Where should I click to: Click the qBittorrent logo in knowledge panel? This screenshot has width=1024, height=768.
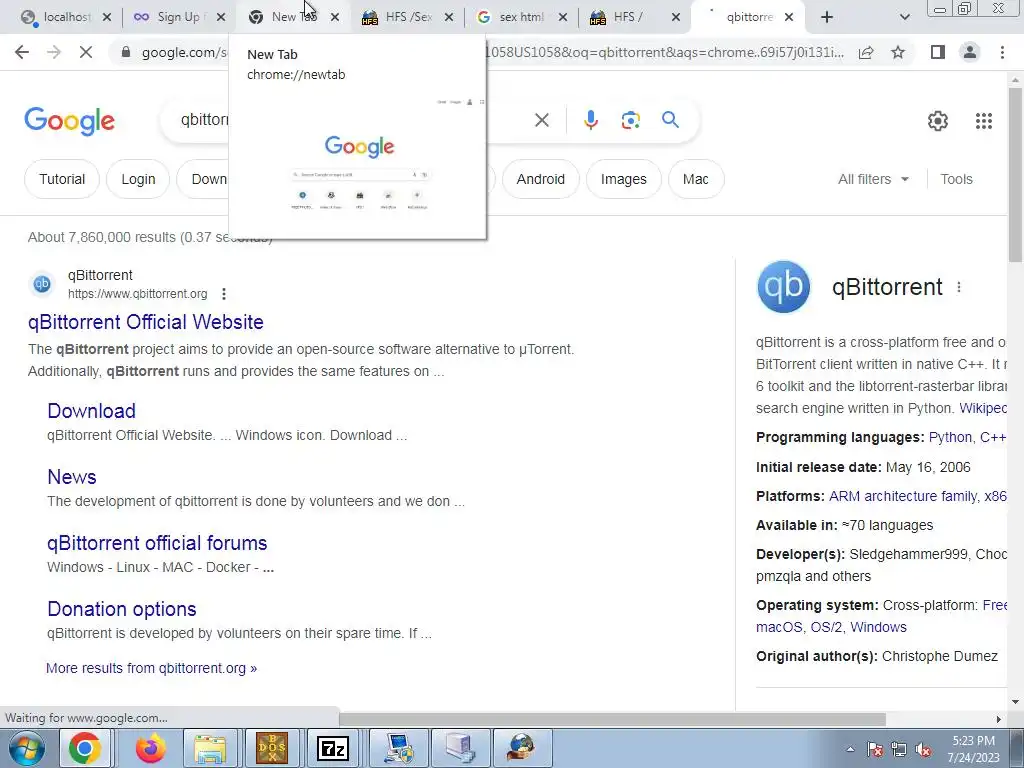pyautogui.click(x=783, y=287)
